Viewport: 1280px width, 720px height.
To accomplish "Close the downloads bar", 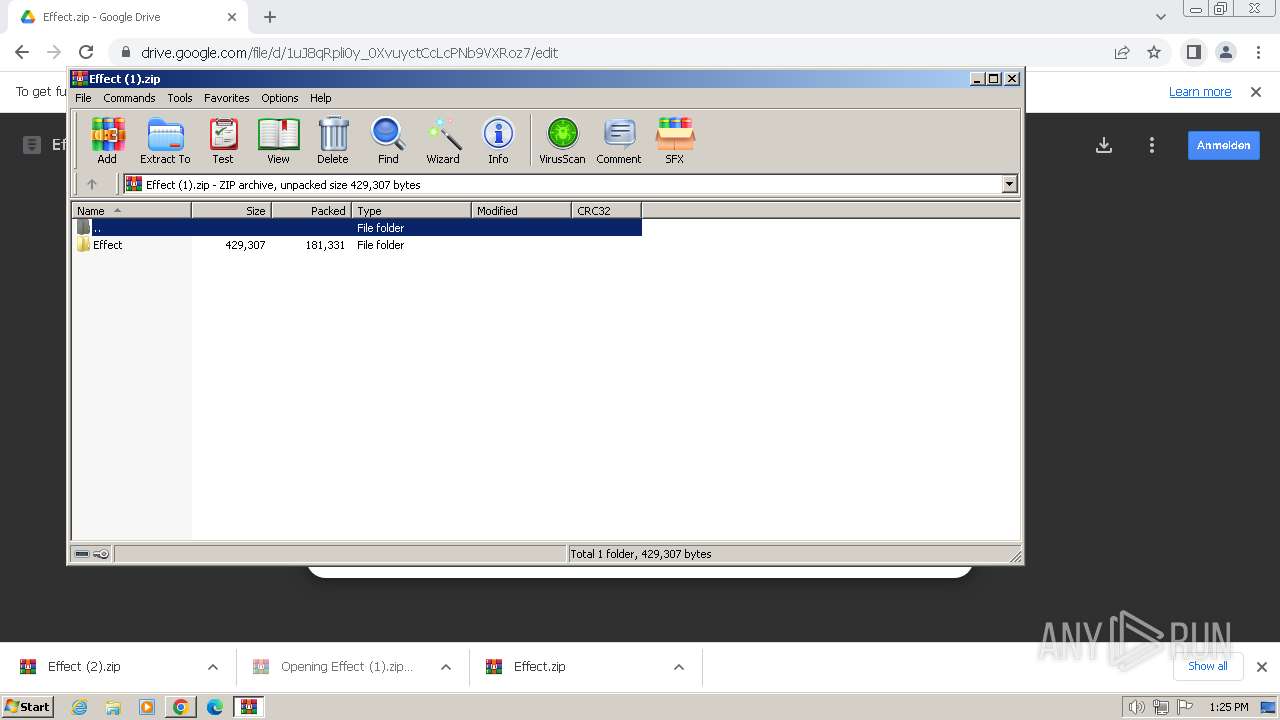I will point(1261,667).
